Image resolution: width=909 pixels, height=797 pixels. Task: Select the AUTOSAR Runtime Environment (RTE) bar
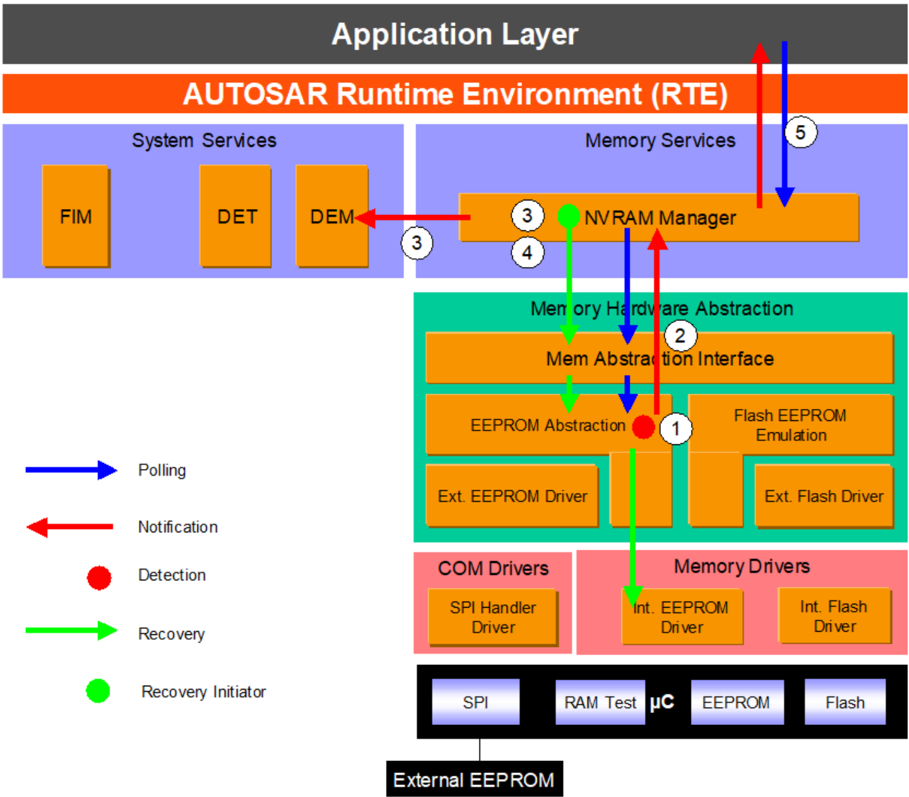coord(454,94)
